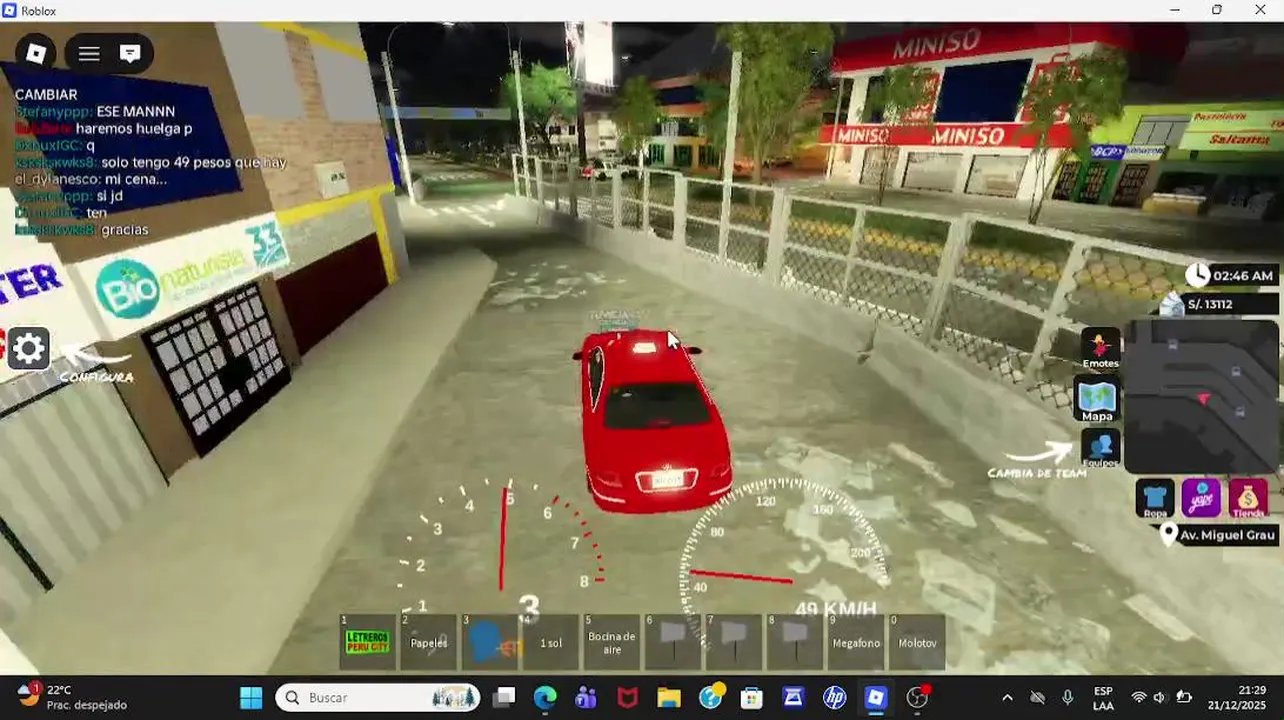1284x720 pixels.
Task: Click the Av. Miguel Grau location label
Action: coord(1227,535)
